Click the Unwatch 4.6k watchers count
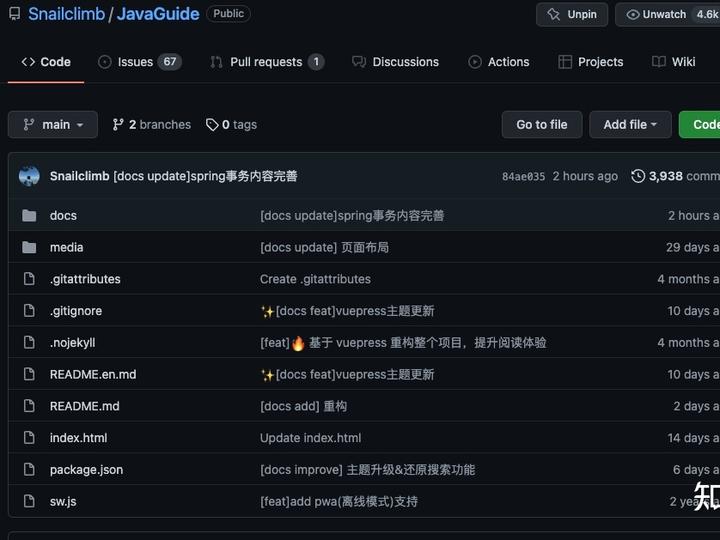 (707, 14)
